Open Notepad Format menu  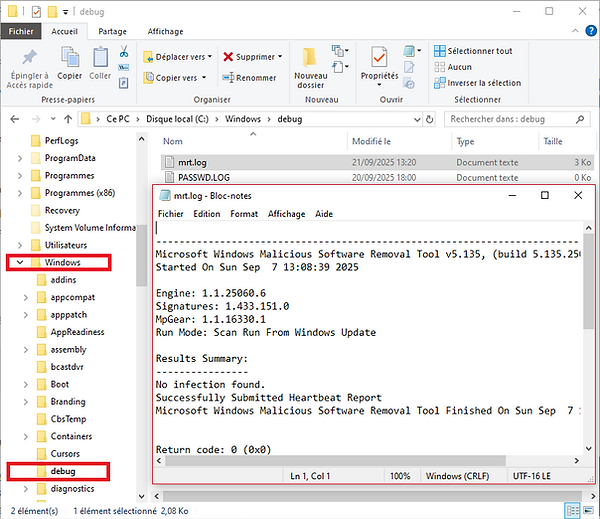tap(244, 214)
